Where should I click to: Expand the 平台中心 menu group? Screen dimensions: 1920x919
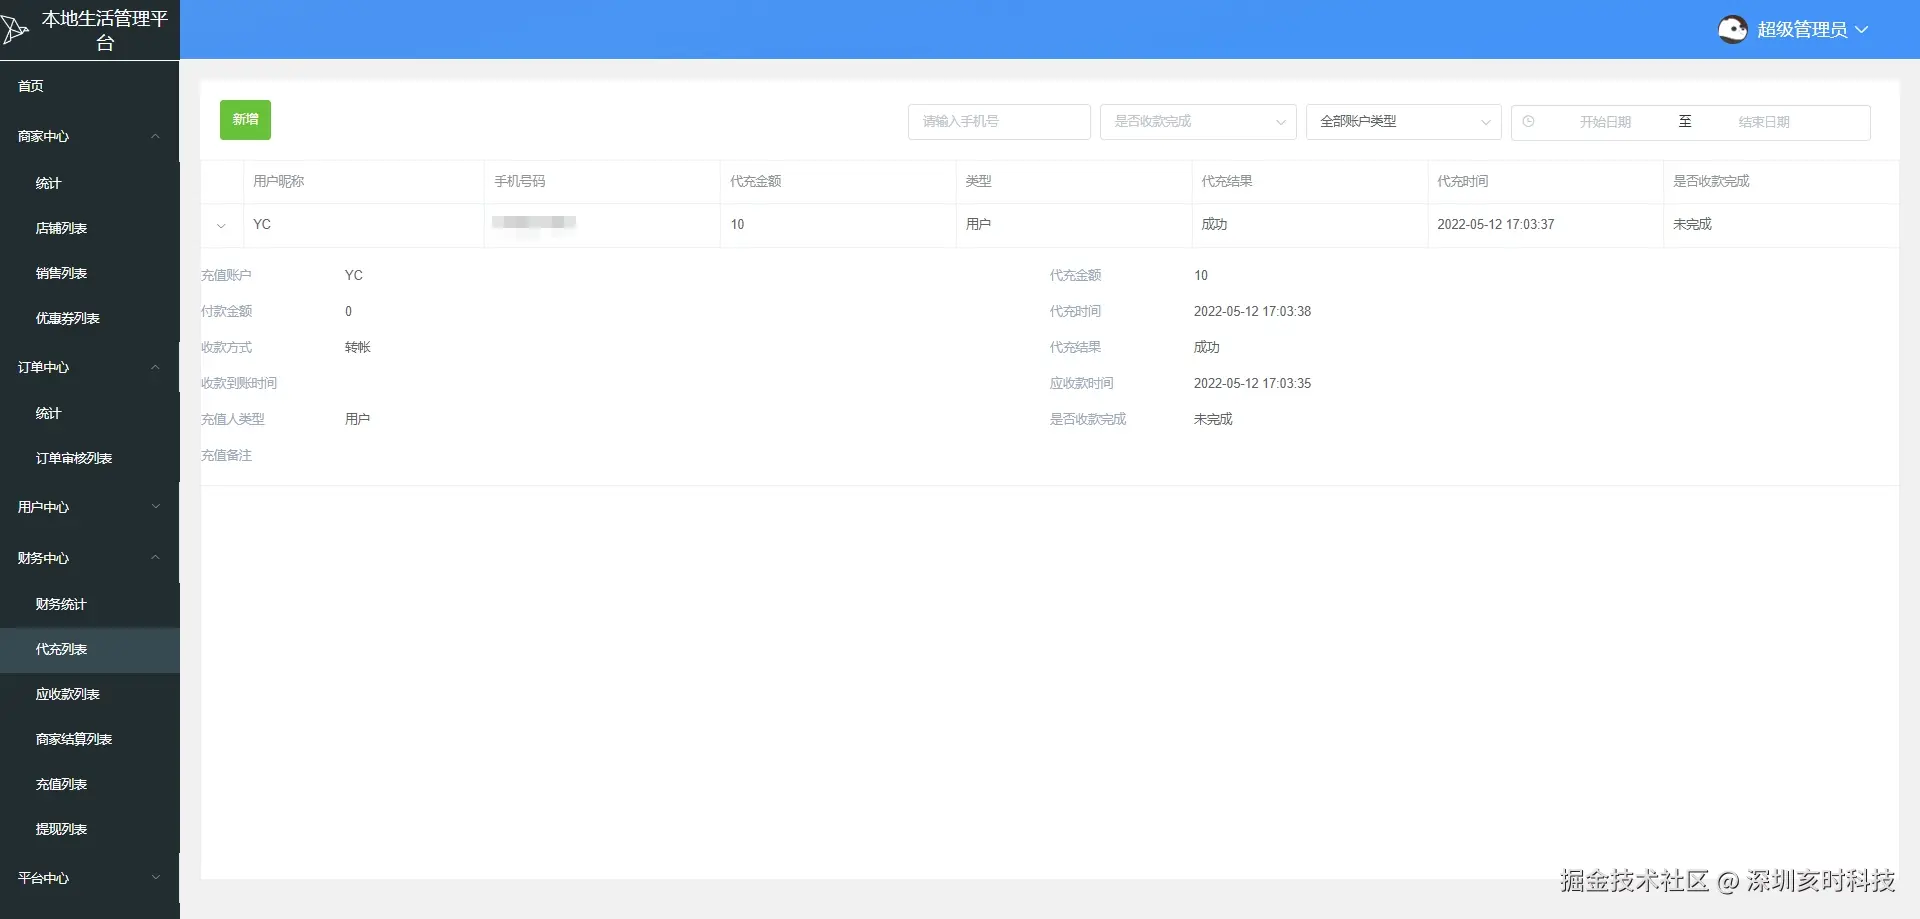[155, 878]
